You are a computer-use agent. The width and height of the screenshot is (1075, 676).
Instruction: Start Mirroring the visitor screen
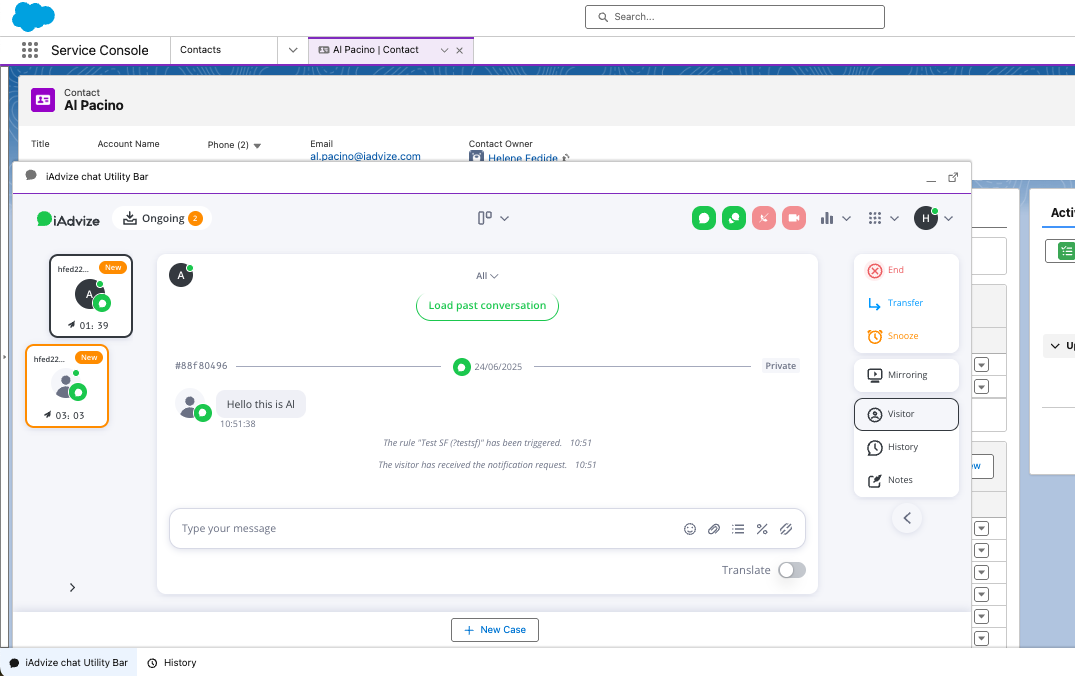tap(906, 375)
